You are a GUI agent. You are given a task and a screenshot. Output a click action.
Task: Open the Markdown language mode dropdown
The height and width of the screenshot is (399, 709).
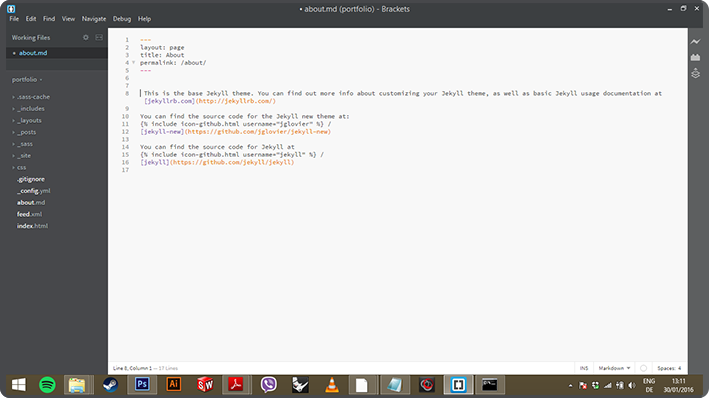coord(614,368)
